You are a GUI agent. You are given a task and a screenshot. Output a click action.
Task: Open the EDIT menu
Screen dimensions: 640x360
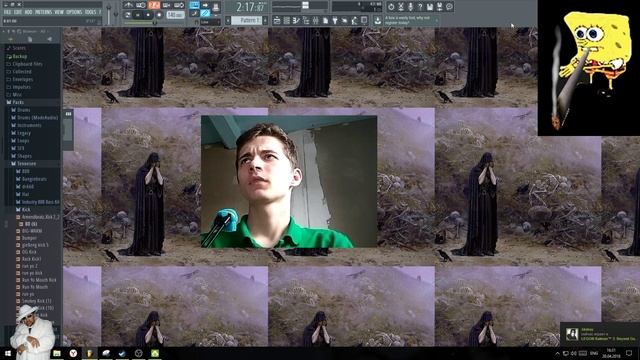(x=18, y=12)
